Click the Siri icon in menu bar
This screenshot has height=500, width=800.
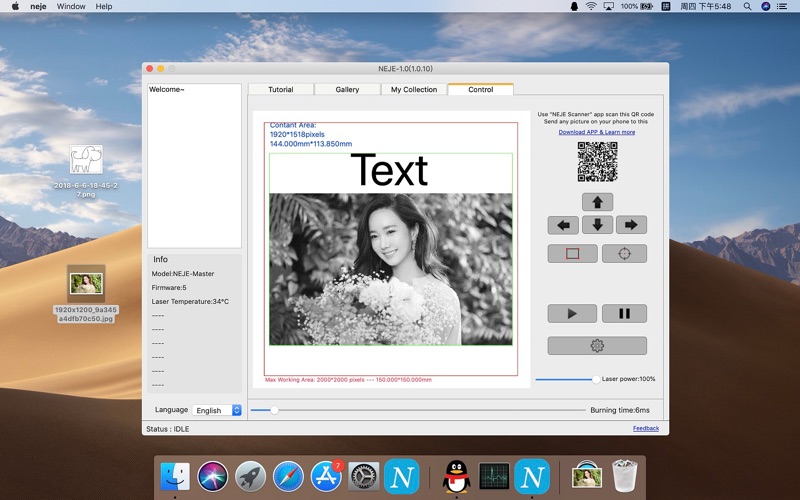pos(765,6)
